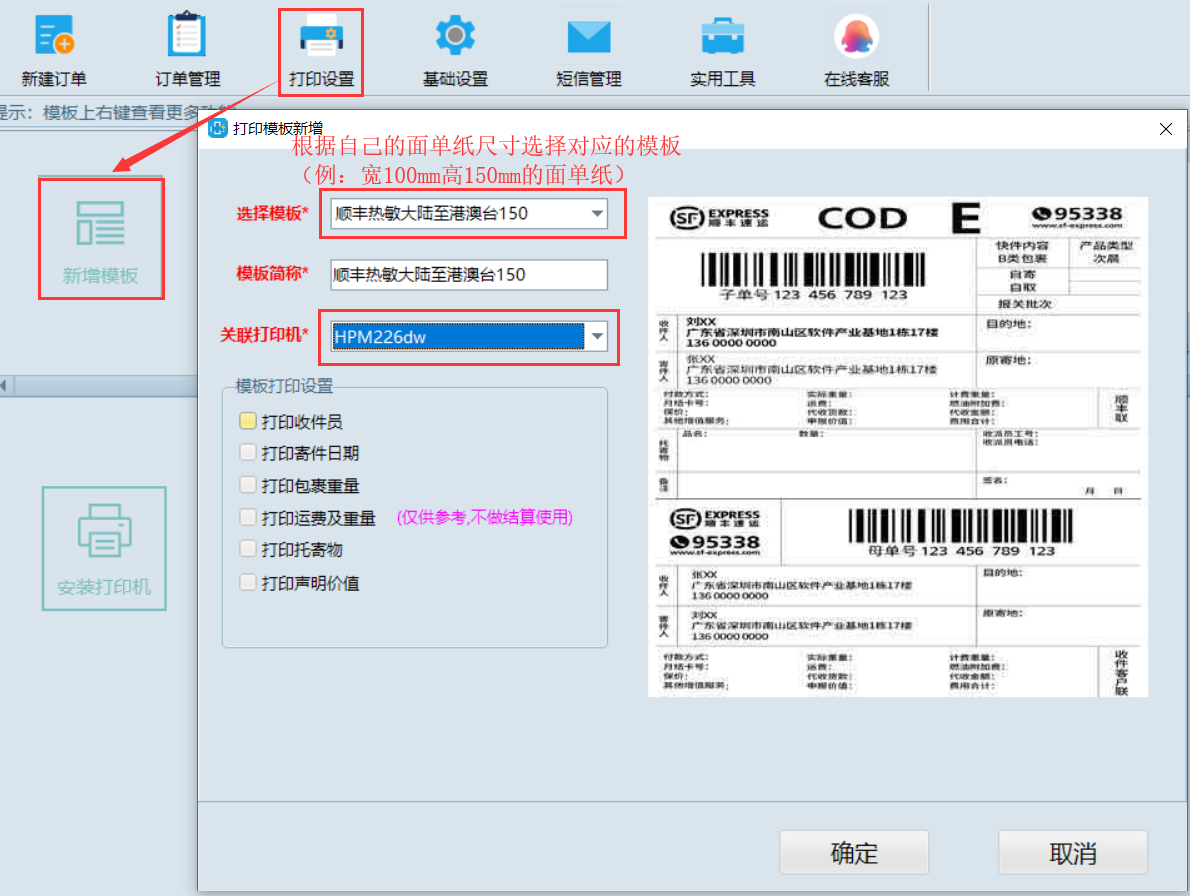
Task: Click the 确定 button
Action: click(x=854, y=853)
